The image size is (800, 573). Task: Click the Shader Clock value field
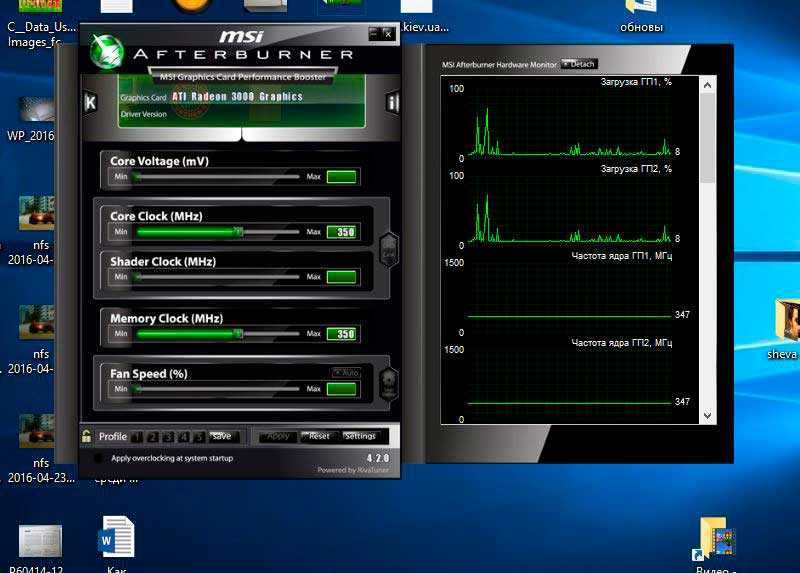click(341, 277)
